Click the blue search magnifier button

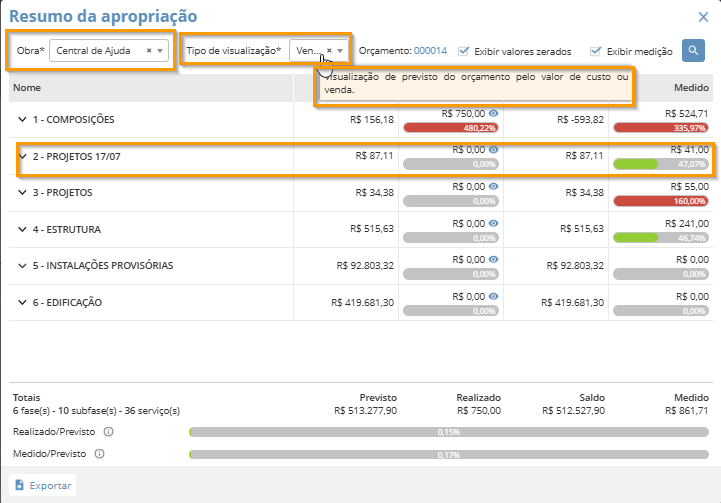[693, 50]
